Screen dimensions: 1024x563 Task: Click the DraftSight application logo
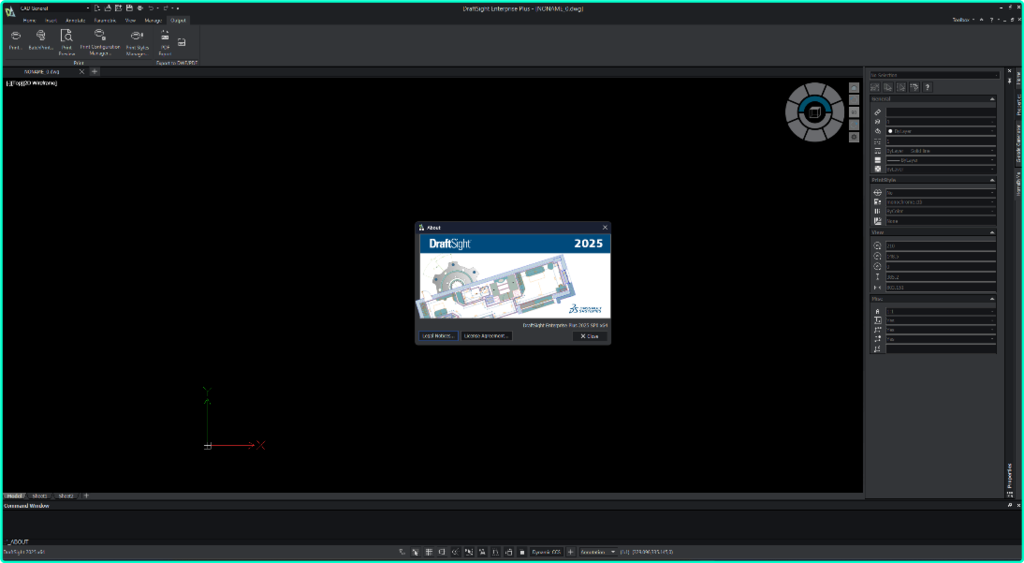coord(10,10)
